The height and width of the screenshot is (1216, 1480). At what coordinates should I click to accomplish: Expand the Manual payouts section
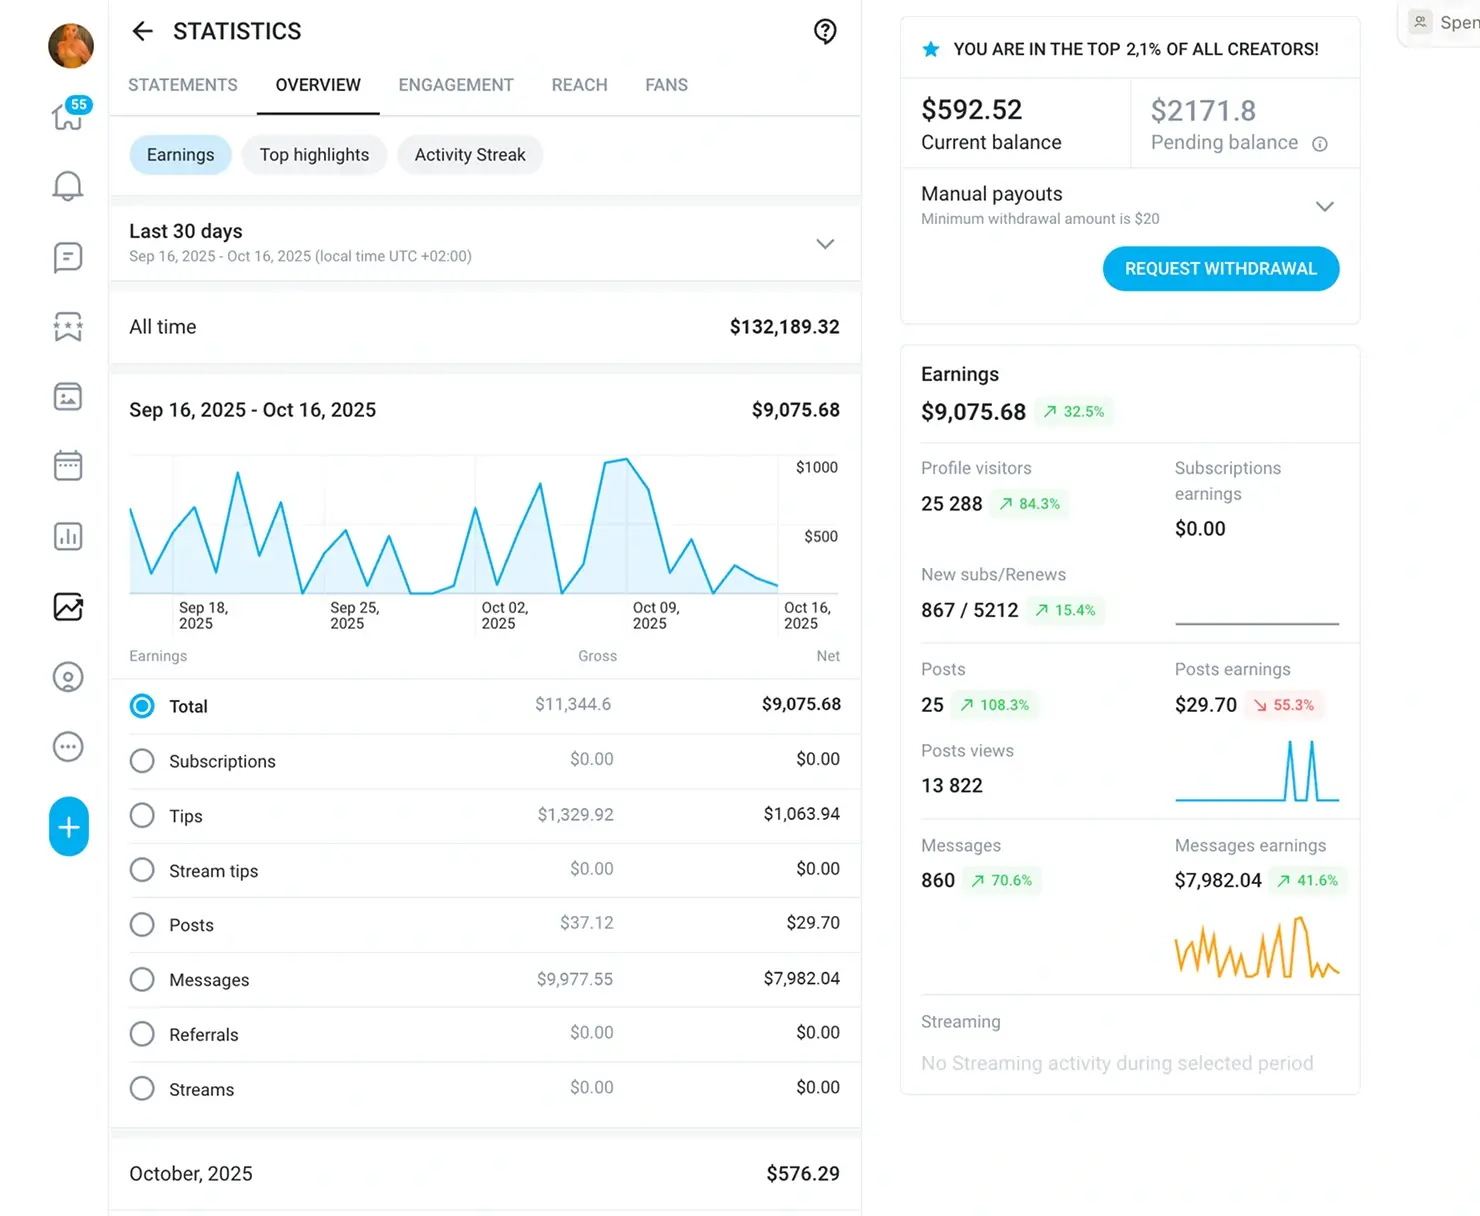pyautogui.click(x=1324, y=207)
